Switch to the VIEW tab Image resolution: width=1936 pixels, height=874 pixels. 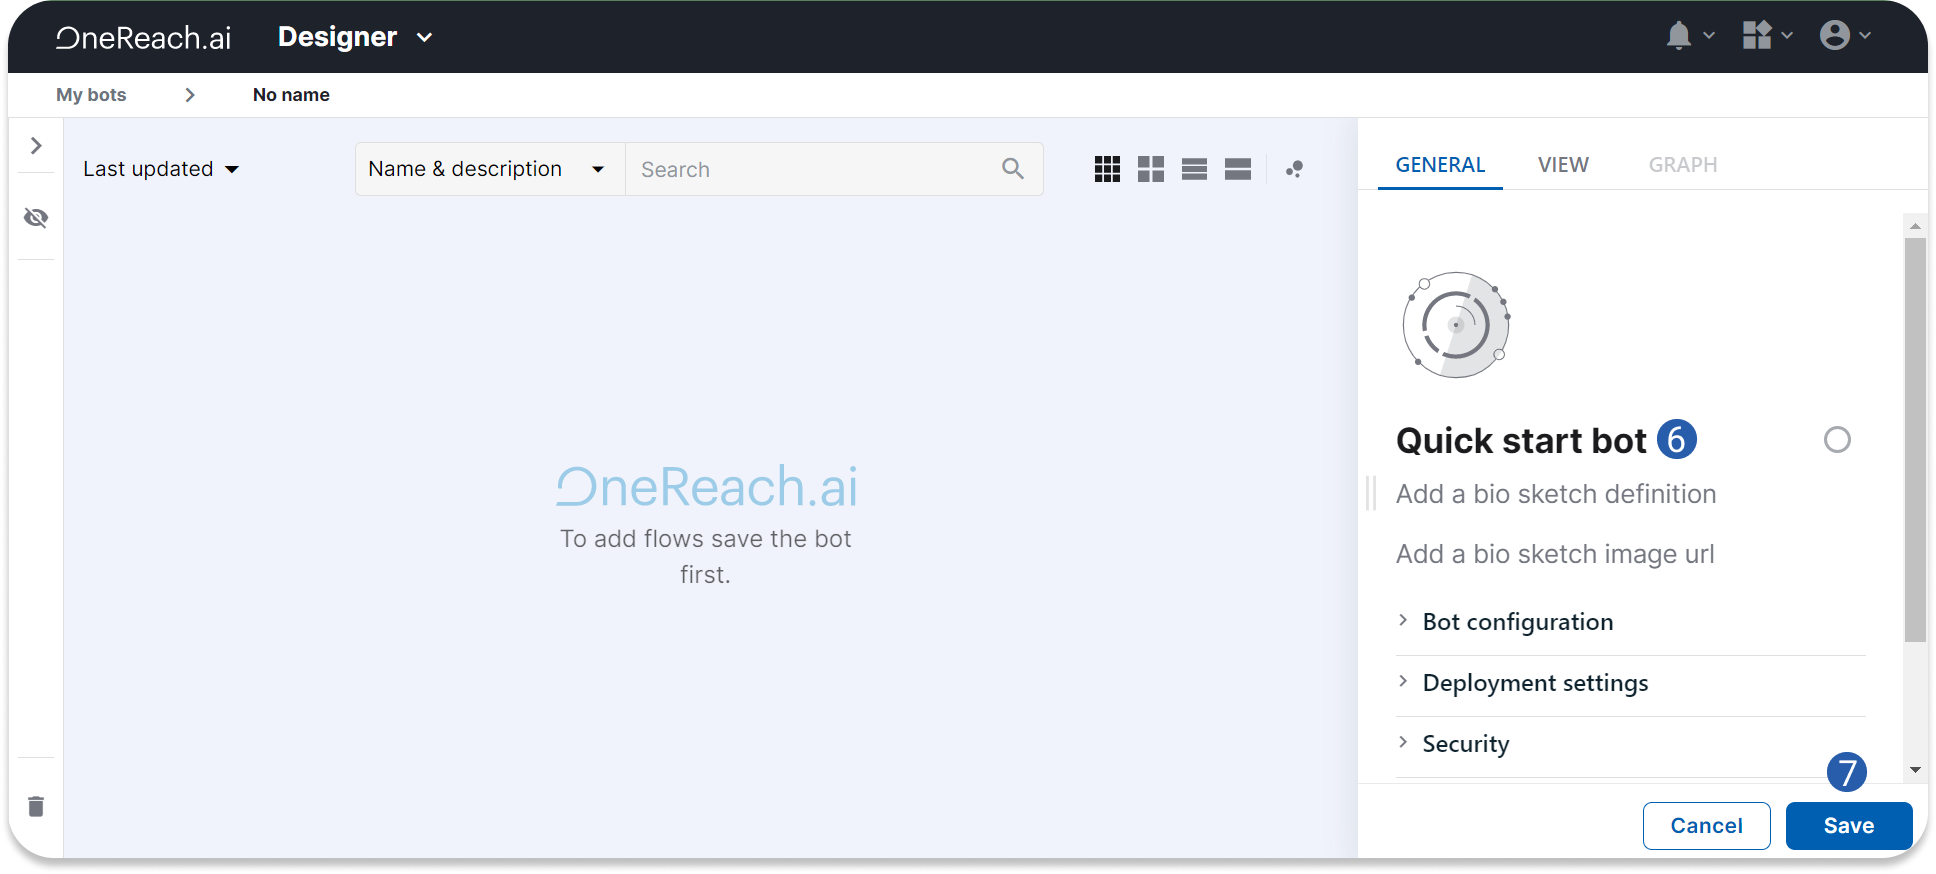[1563, 165]
